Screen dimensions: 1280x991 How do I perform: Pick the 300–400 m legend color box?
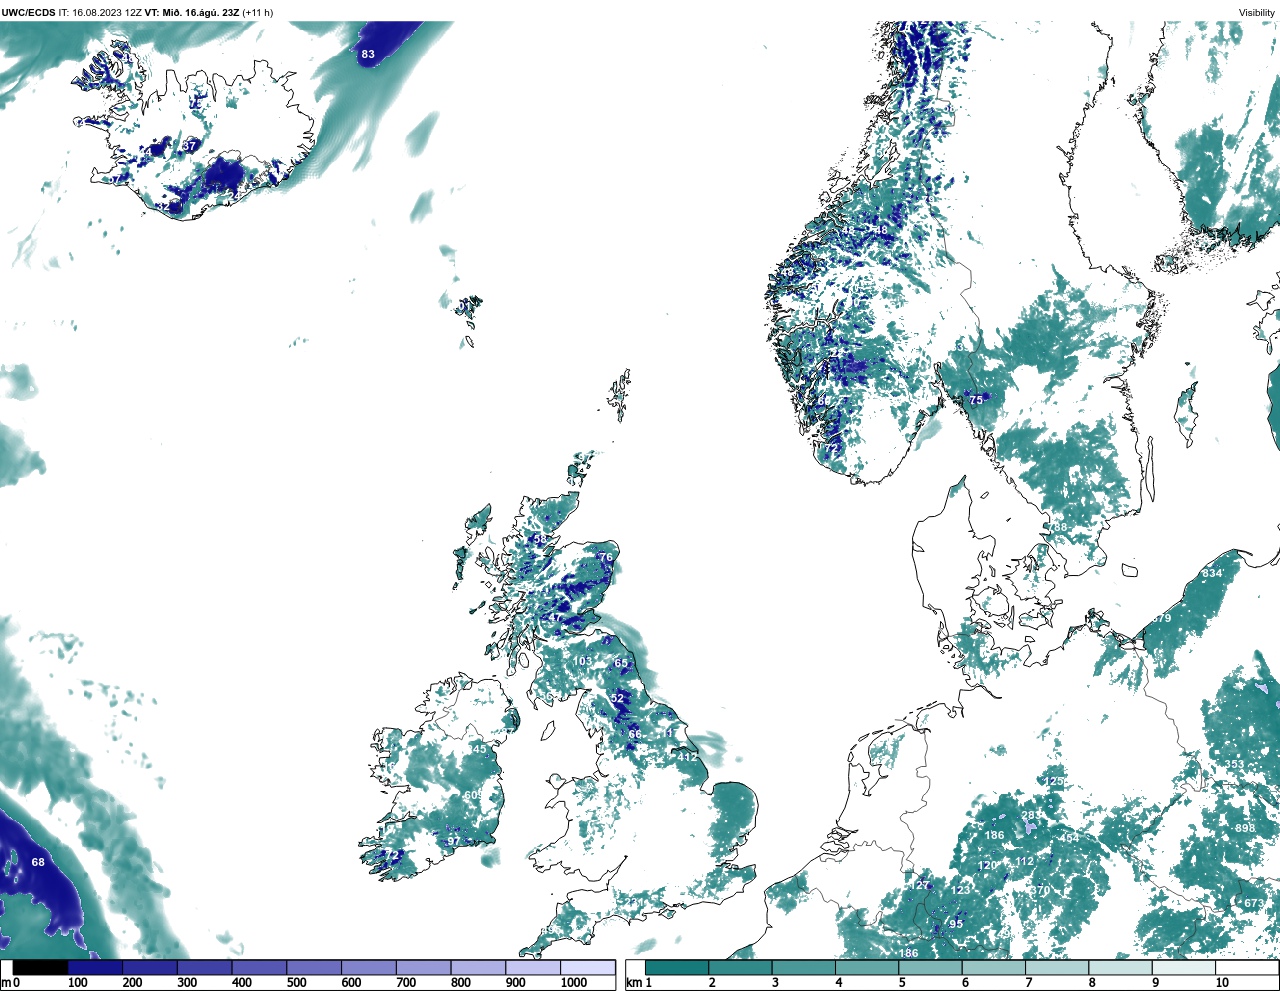tap(204, 968)
